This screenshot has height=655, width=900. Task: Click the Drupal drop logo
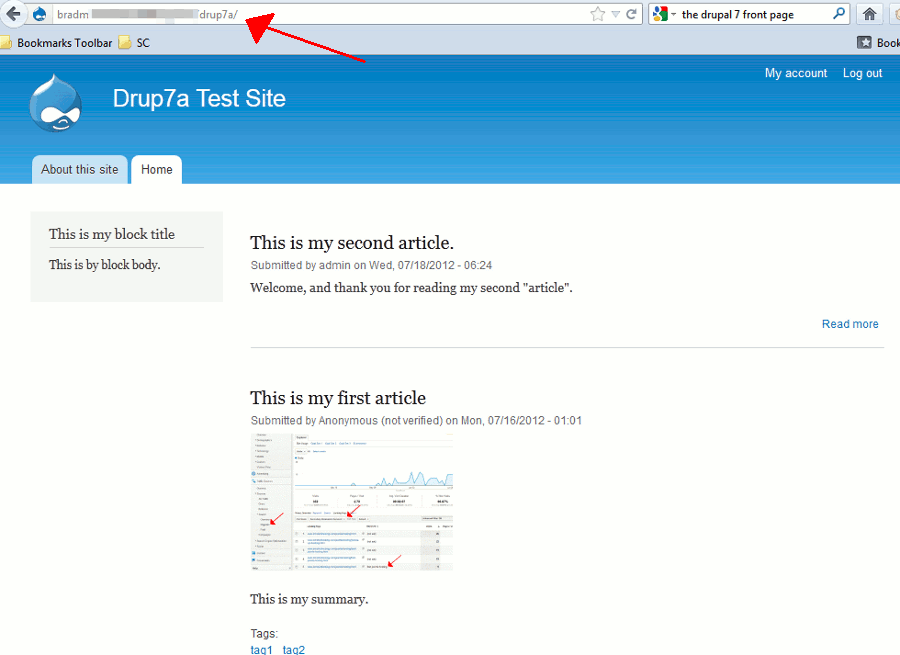[56, 103]
